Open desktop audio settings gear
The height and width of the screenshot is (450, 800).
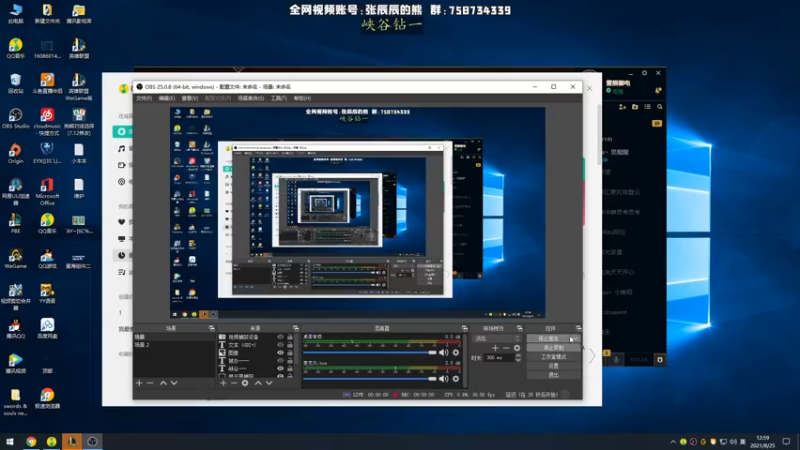click(456, 353)
